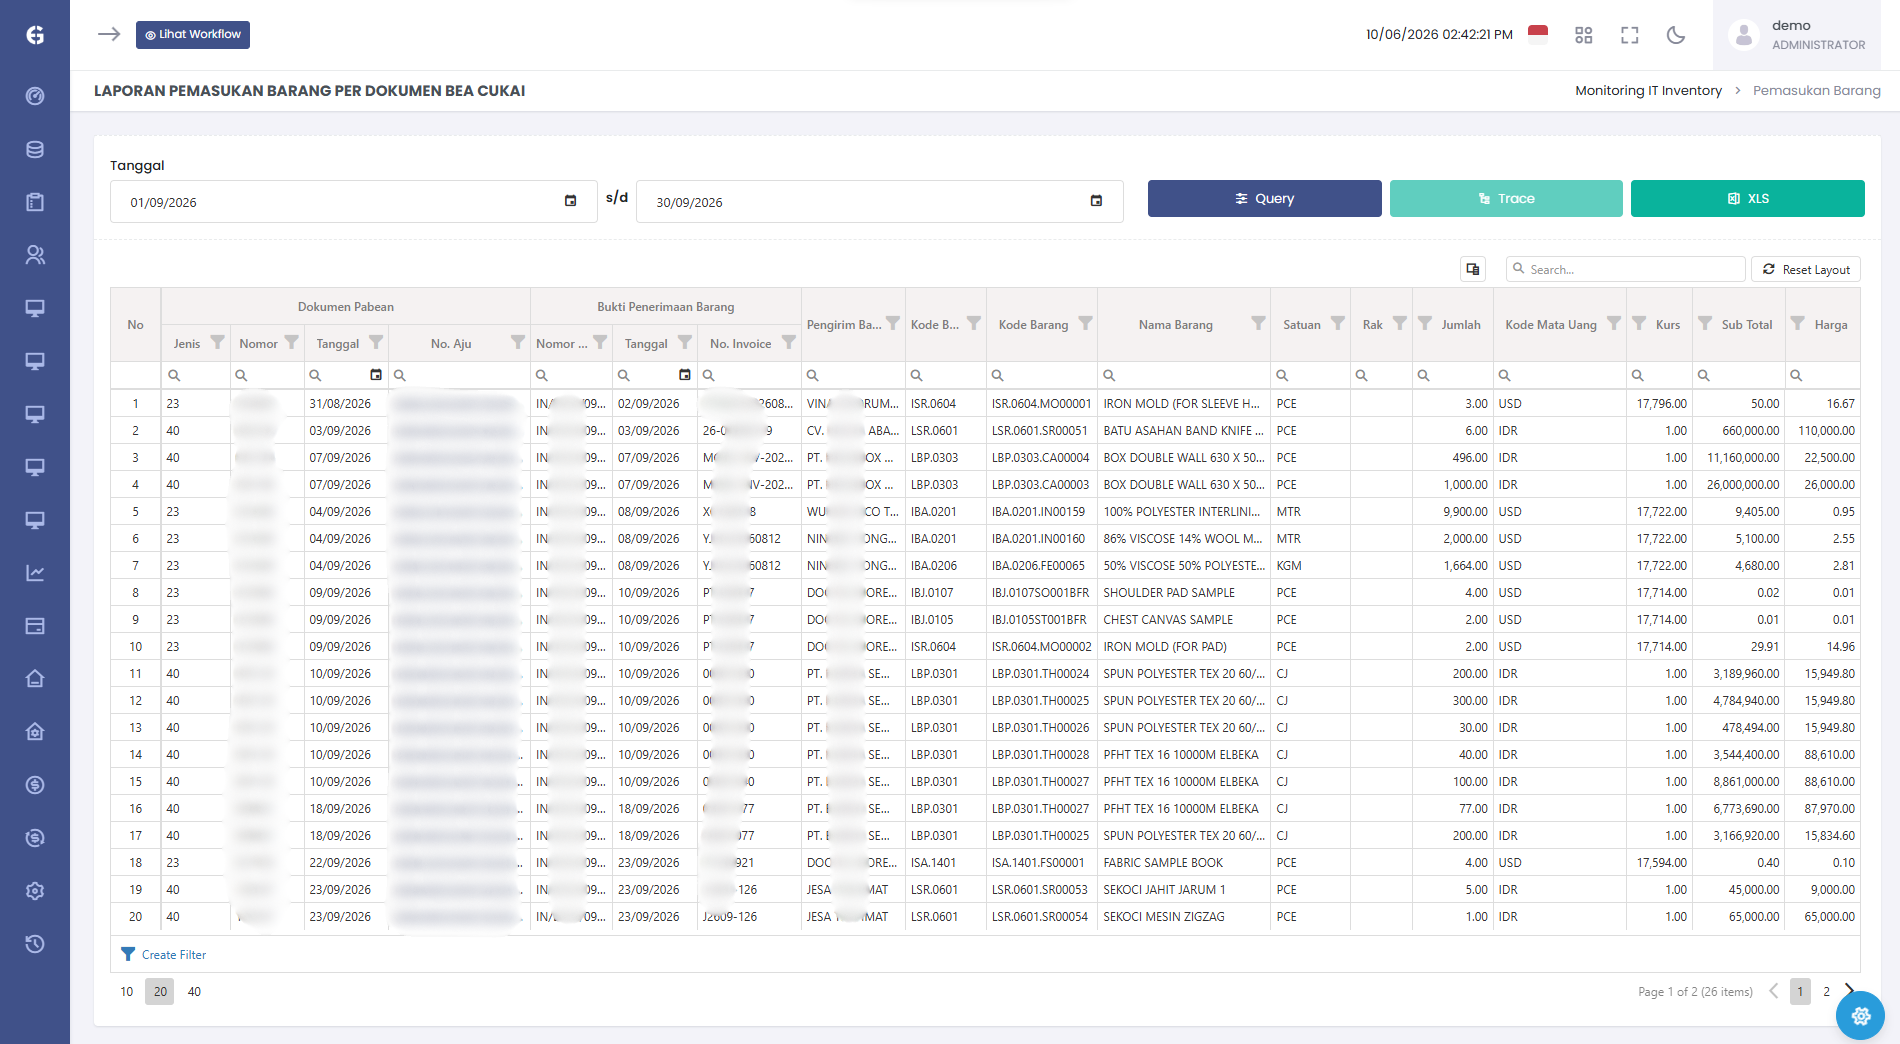
Task: Open the column chooser icon beside Search
Action: pos(1473,269)
